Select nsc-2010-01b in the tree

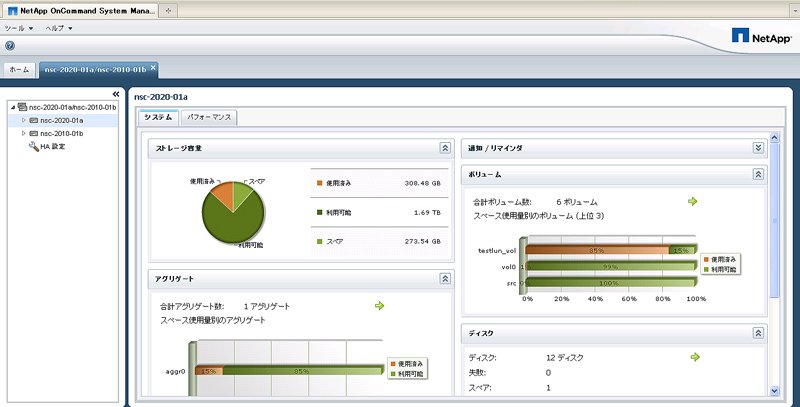[x=62, y=134]
